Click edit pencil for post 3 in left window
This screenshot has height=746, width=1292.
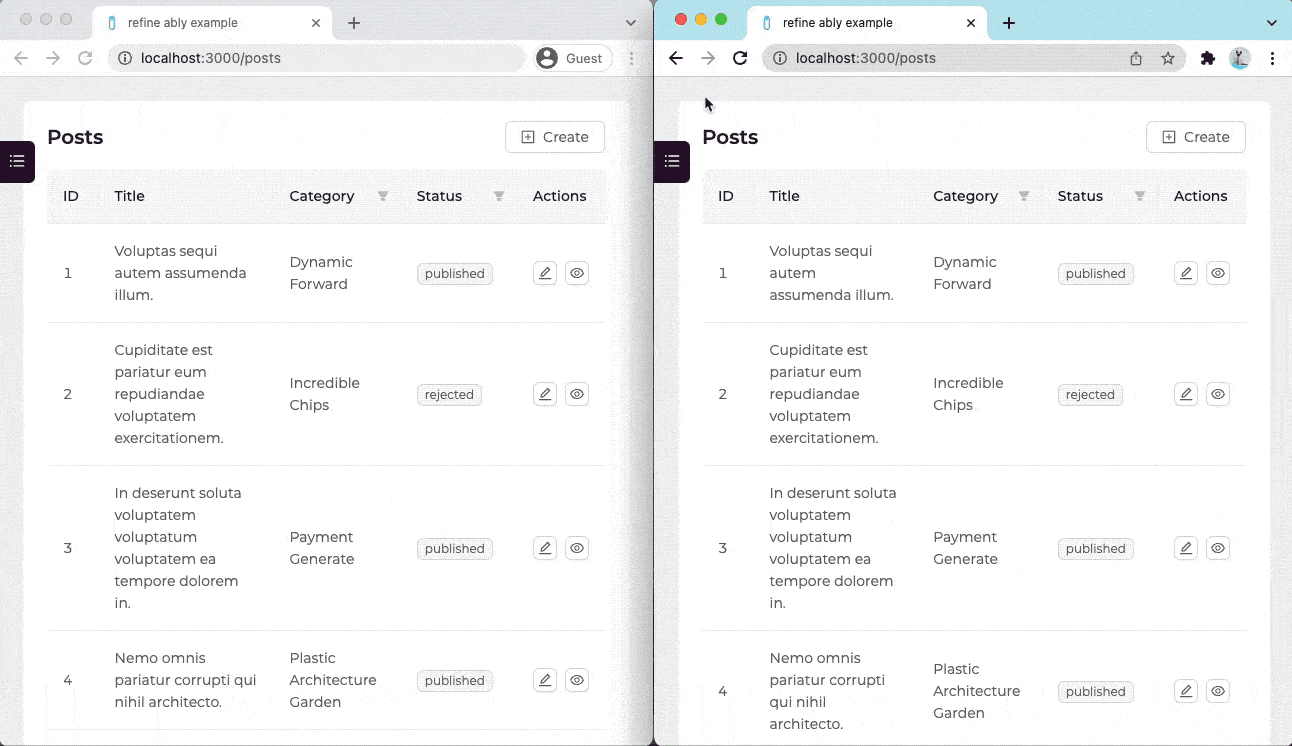(x=545, y=548)
